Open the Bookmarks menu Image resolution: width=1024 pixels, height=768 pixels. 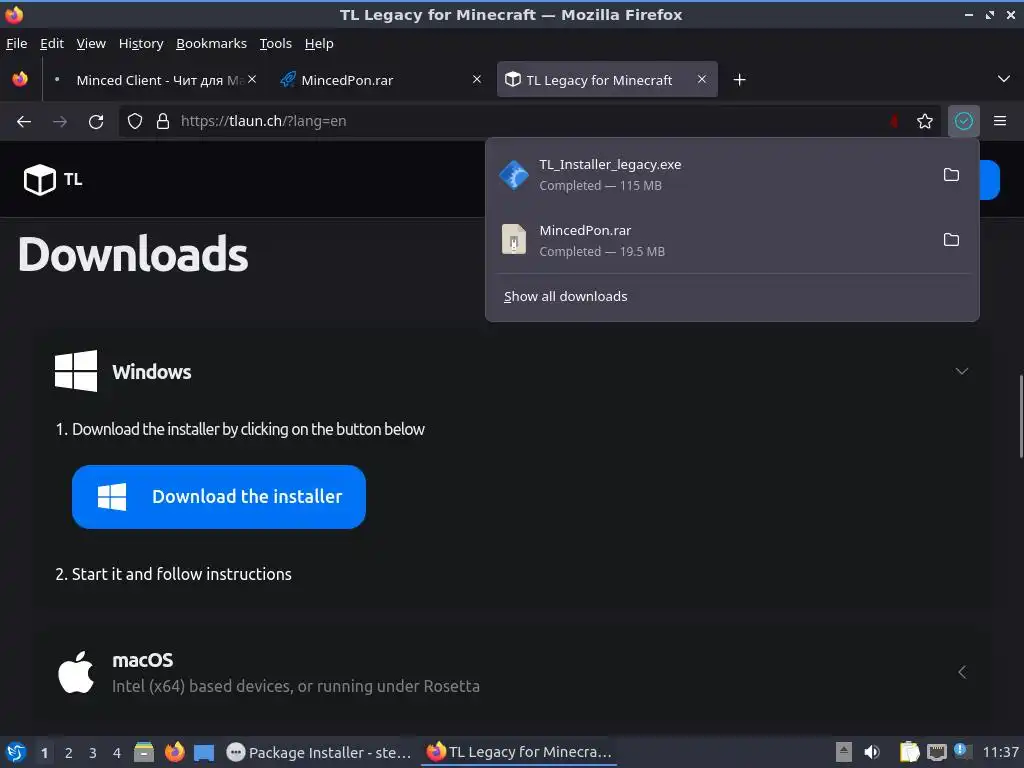[x=211, y=44]
